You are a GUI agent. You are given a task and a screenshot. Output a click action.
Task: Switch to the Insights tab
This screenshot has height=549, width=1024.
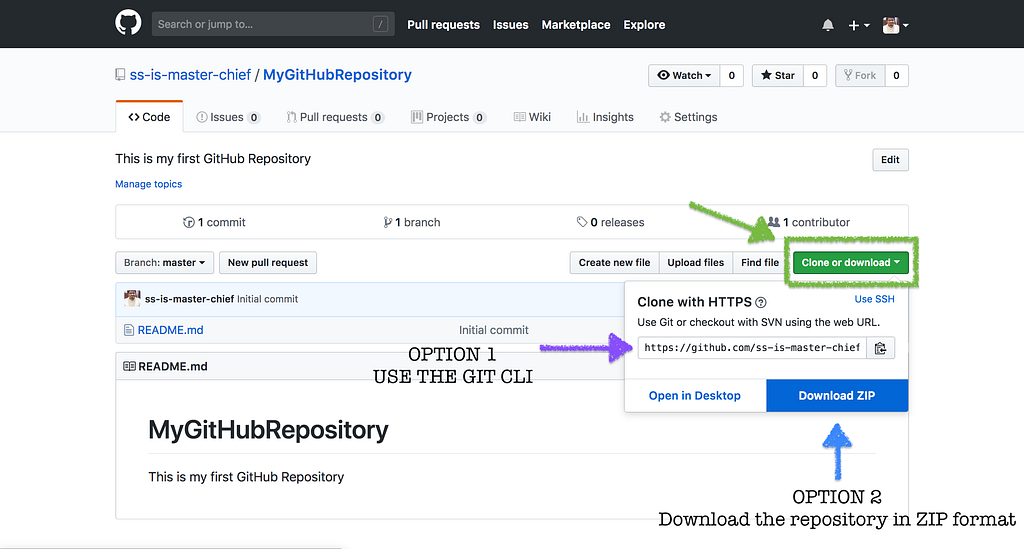tap(605, 118)
